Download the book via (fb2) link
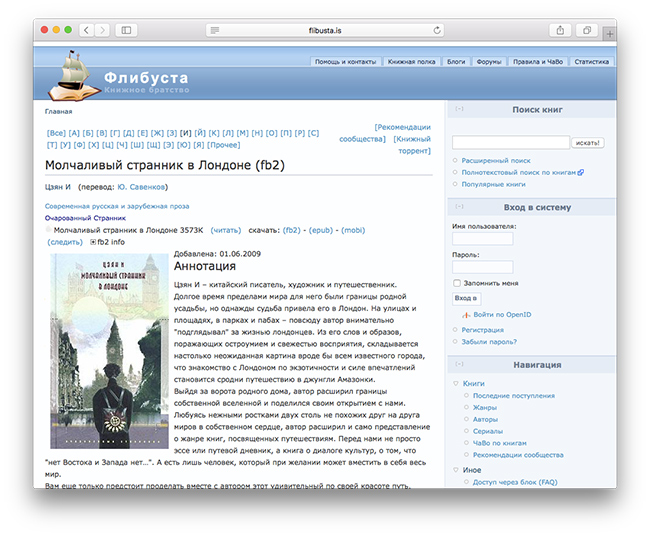650x536 pixels. coord(291,230)
